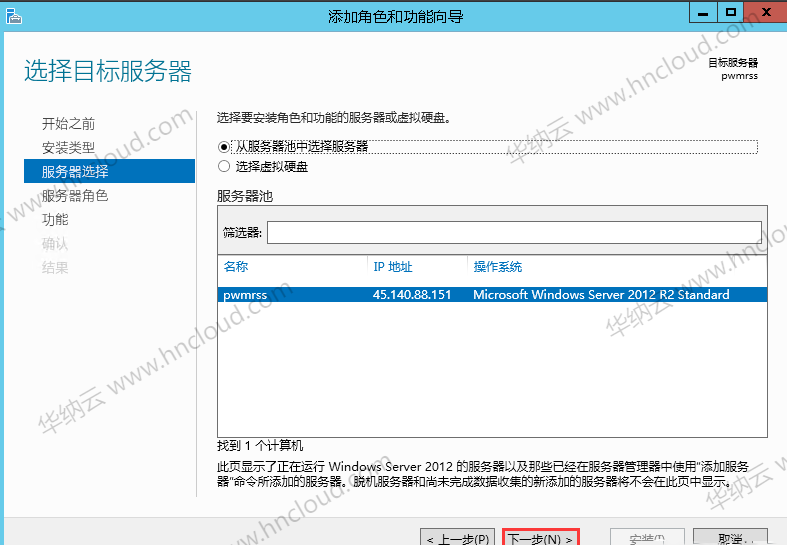
Task: Maximize the wizard window
Action: pos(730,13)
